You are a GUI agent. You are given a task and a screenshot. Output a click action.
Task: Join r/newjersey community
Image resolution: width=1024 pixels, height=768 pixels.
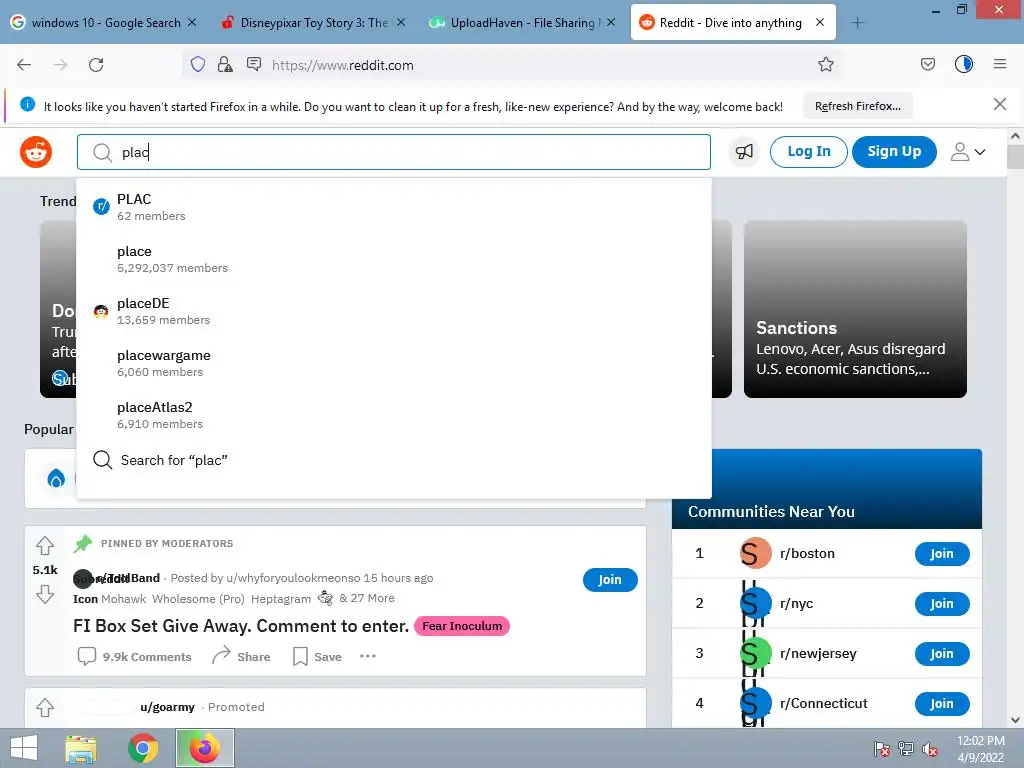tap(942, 654)
